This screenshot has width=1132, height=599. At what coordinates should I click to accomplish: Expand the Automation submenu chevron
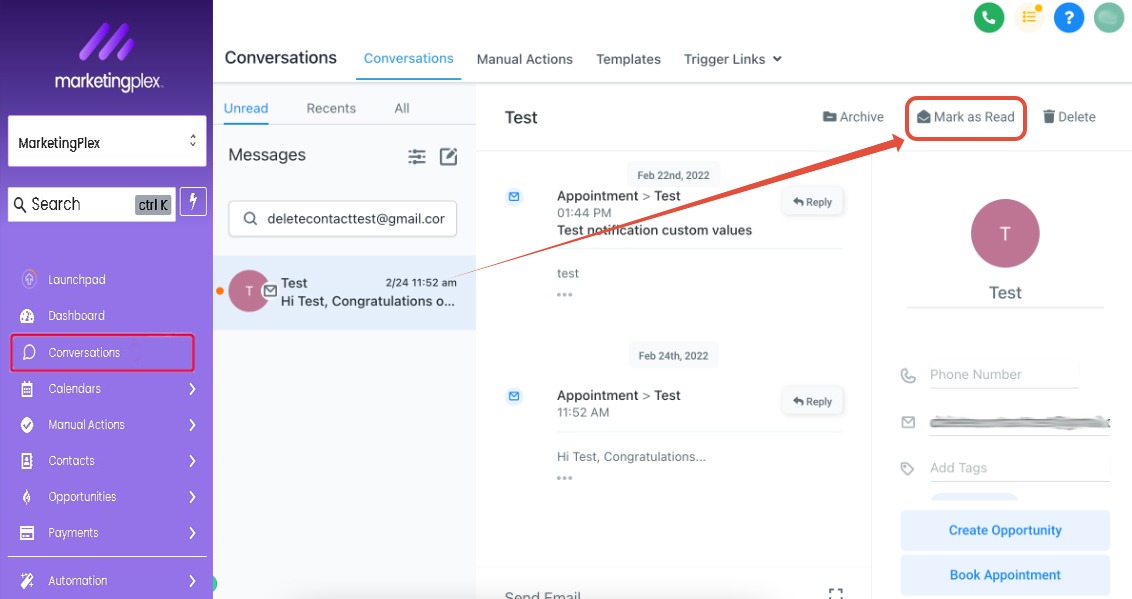192,580
